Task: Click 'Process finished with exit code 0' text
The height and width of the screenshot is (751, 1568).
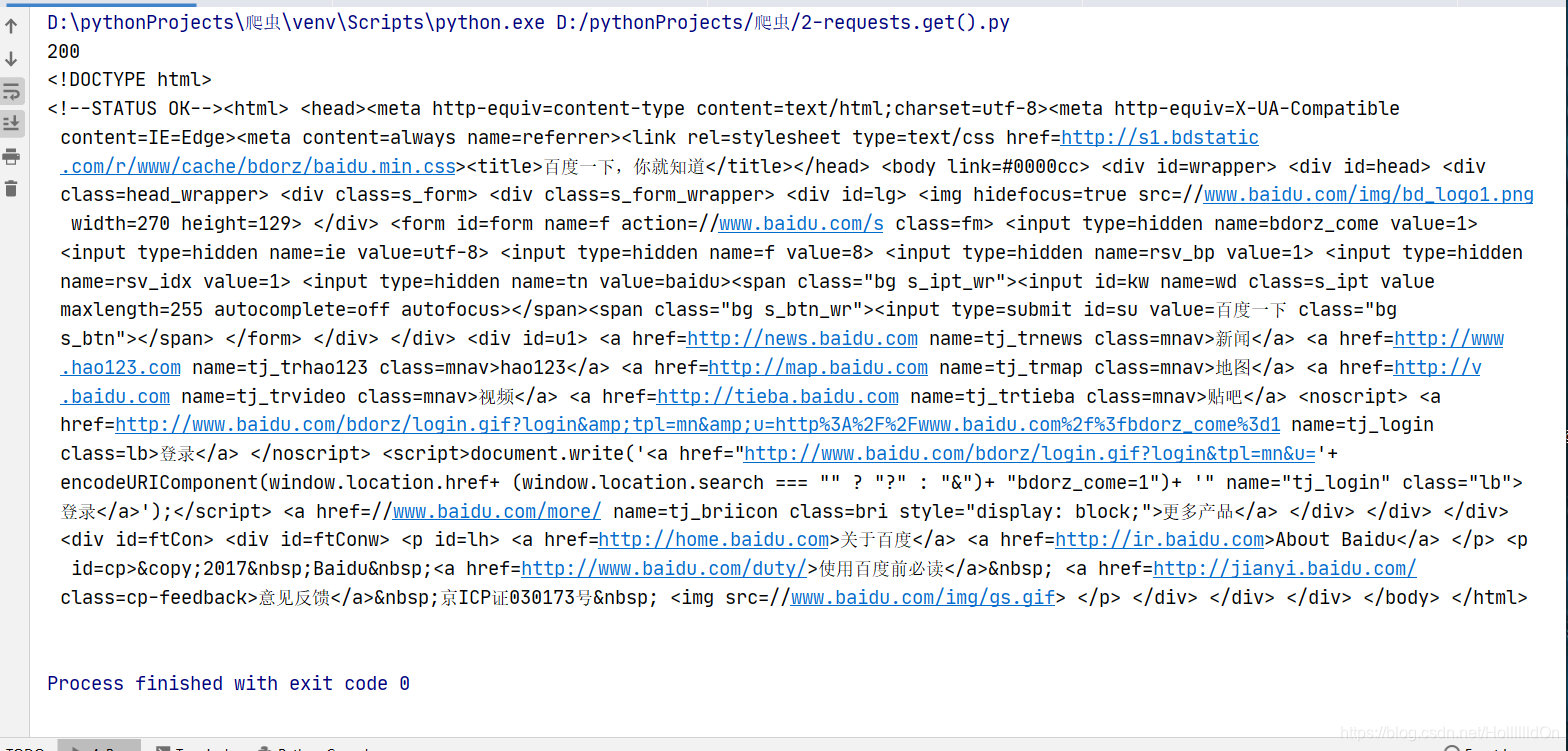Action: 228,684
